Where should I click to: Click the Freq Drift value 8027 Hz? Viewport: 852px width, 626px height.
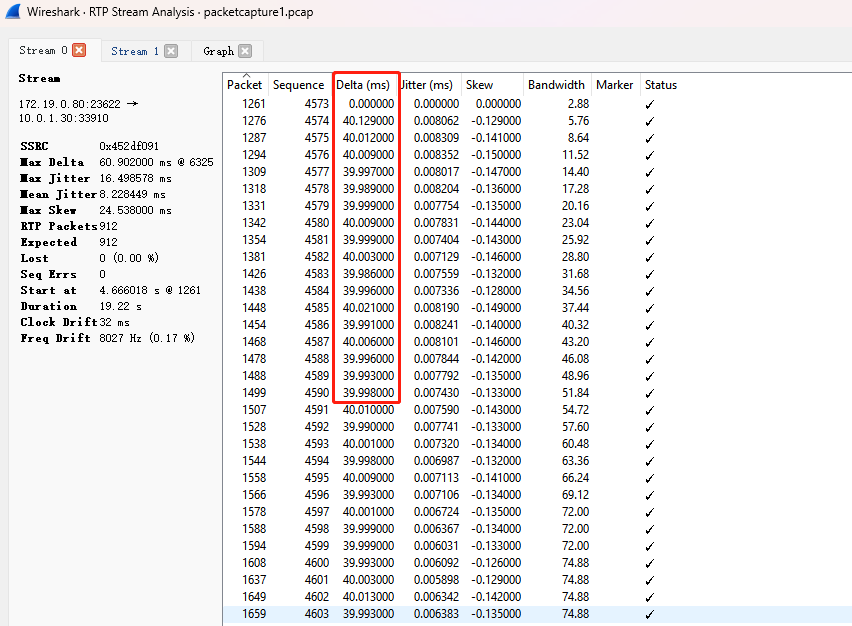click(120, 338)
